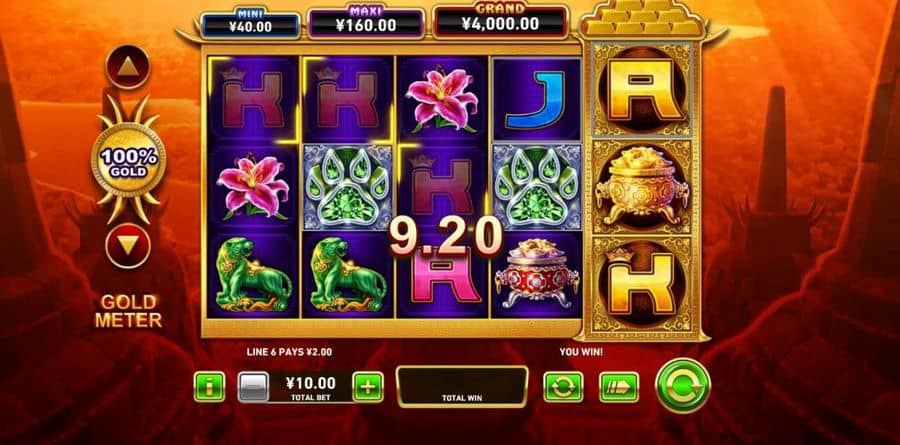Click the gold bars atop bonus reel
This screenshot has height=445, width=900.
coord(641,19)
